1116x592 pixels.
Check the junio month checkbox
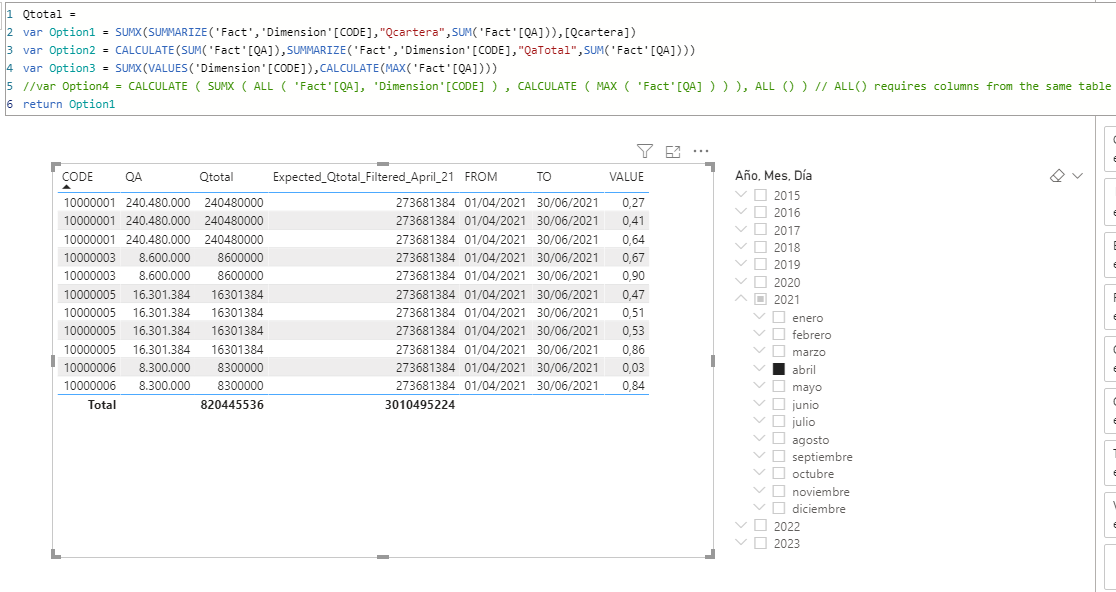(x=779, y=404)
